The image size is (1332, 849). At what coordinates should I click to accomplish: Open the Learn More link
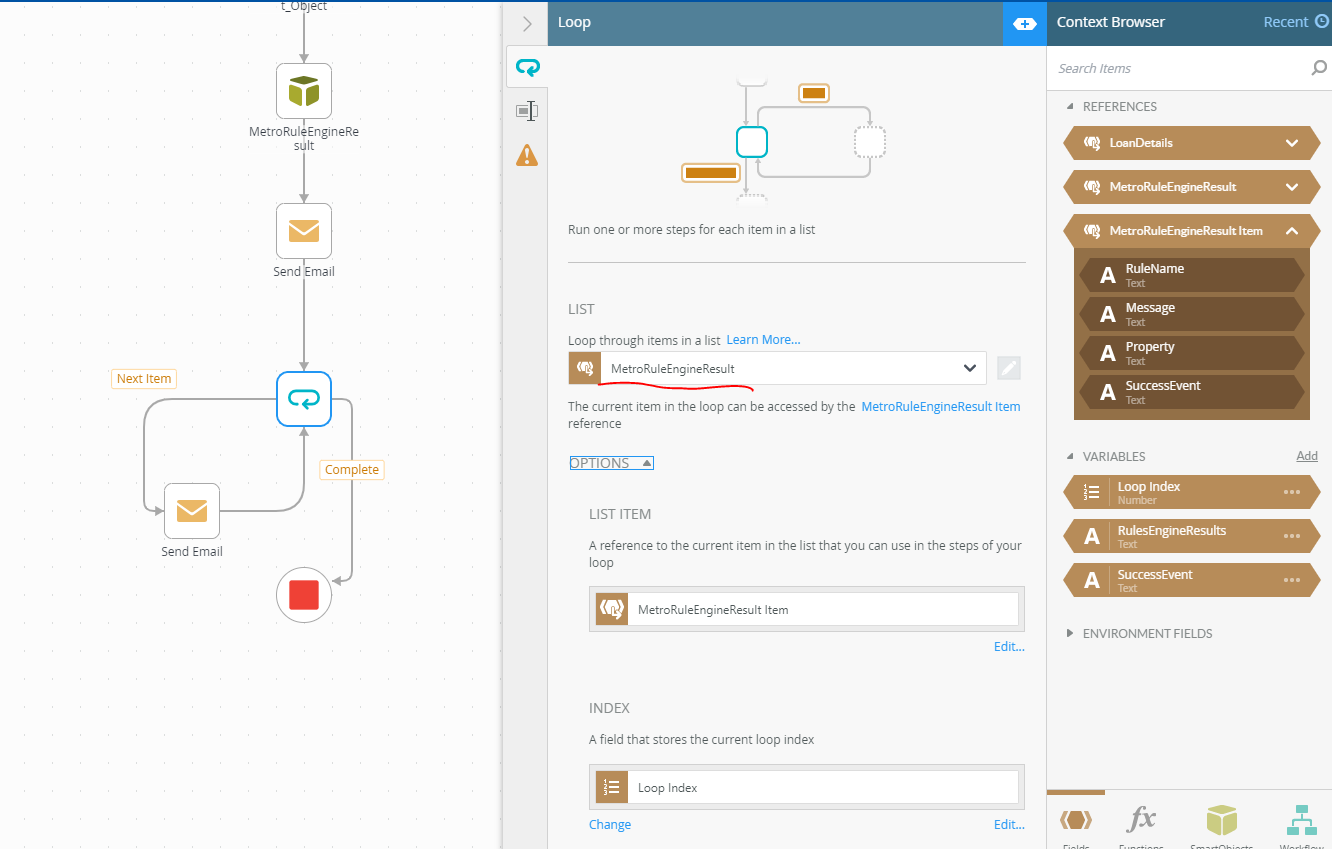[763, 340]
